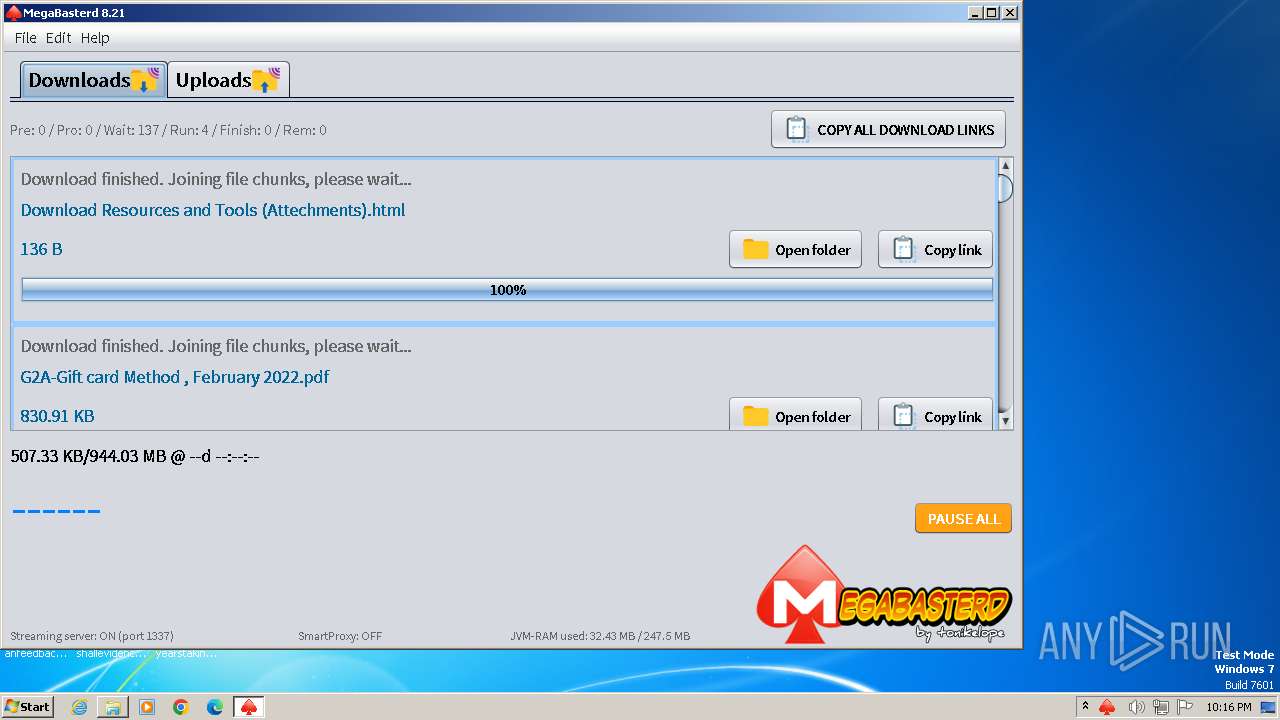
Task: Switch to the Uploads tab
Action: pyautogui.click(x=229, y=80)
